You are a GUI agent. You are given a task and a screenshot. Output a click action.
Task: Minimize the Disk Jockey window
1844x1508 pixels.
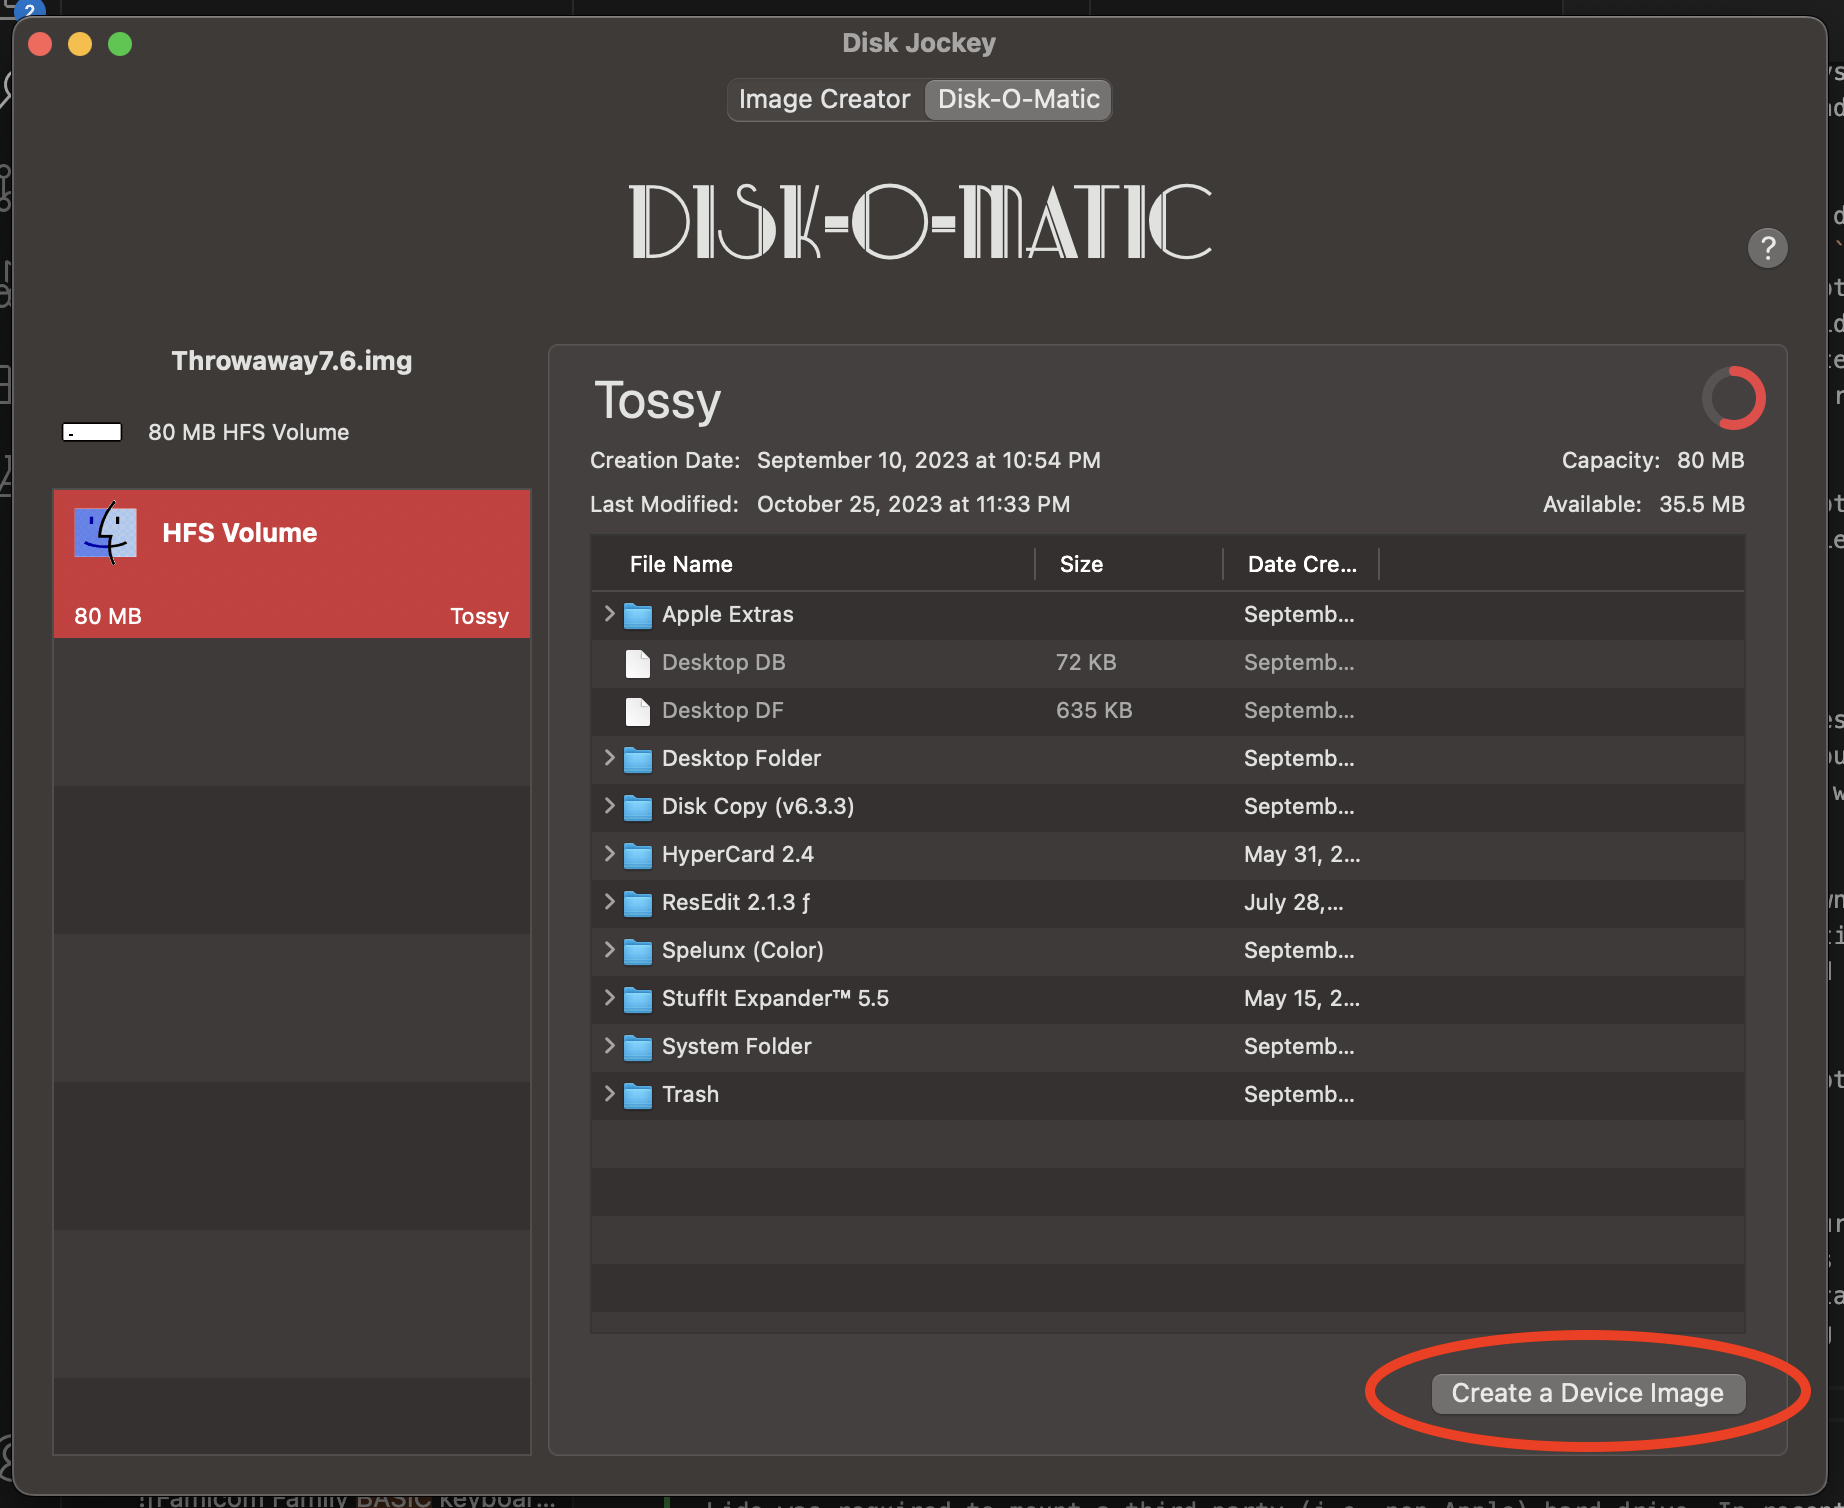click(80, 44)
